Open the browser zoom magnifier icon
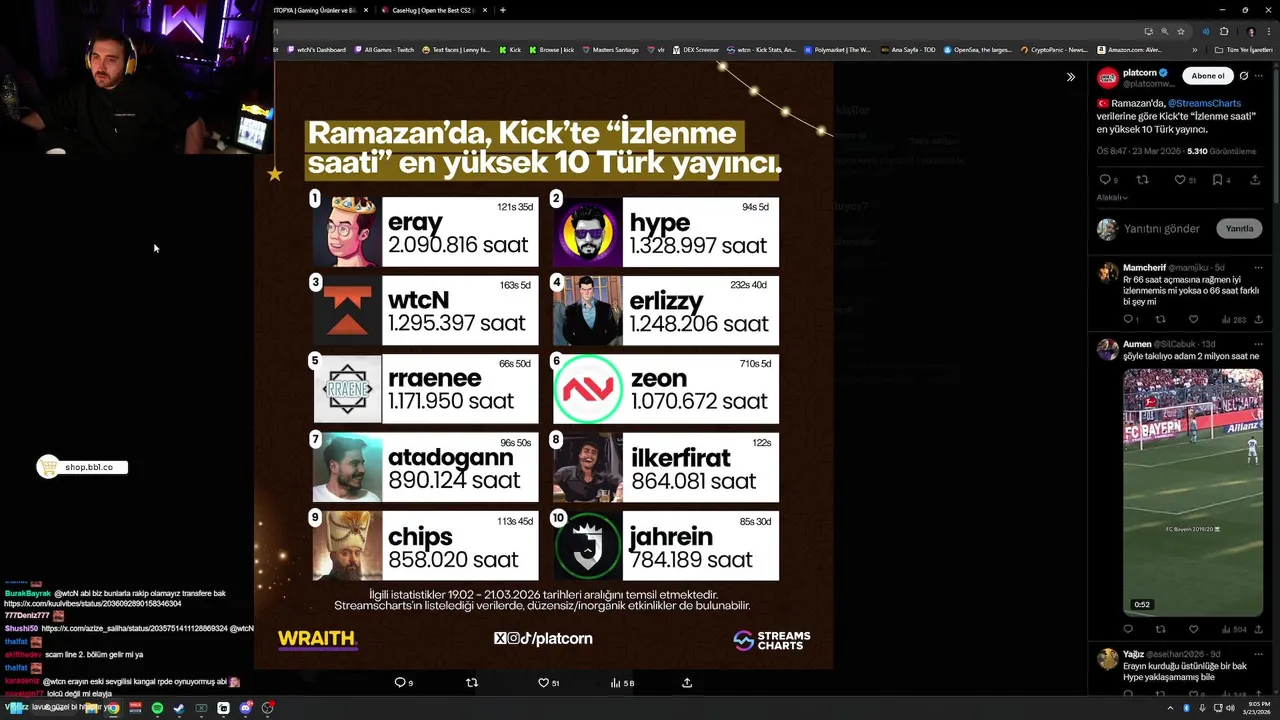The height and width of the screenshot is (720, 1280). [x=1164, y=31]
